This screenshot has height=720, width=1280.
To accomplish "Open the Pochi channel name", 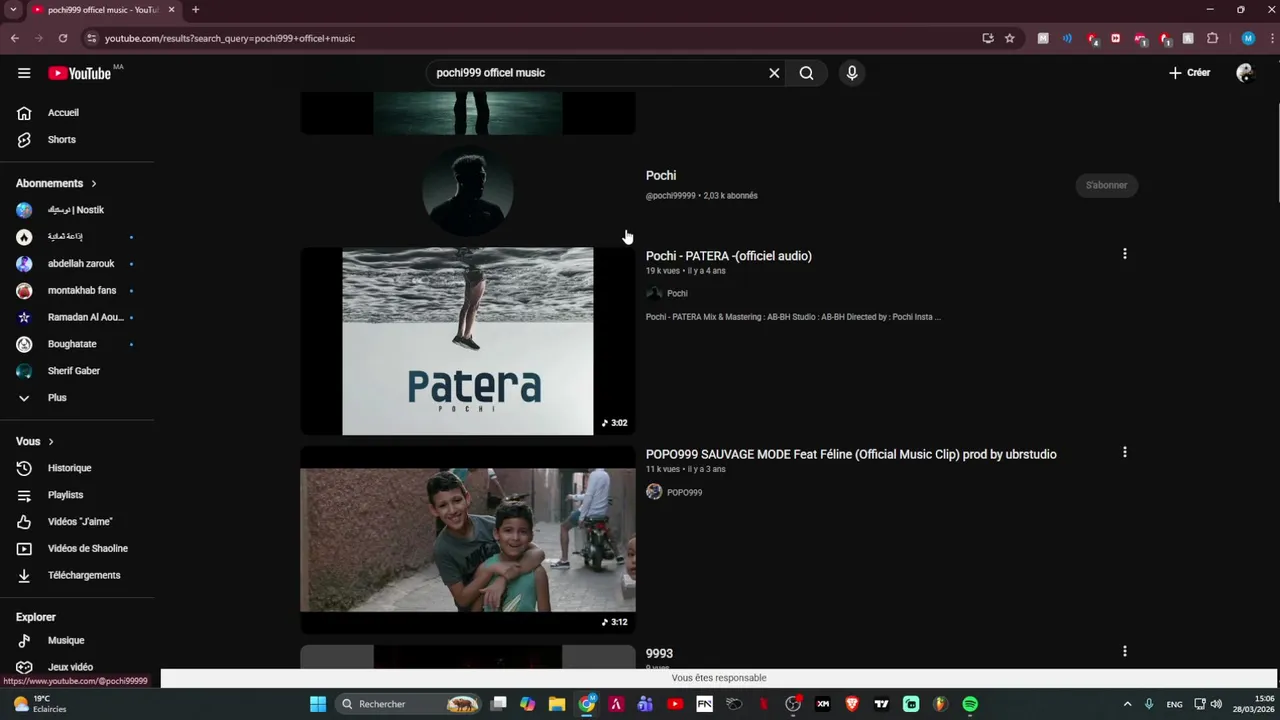I will pos(661,176).
